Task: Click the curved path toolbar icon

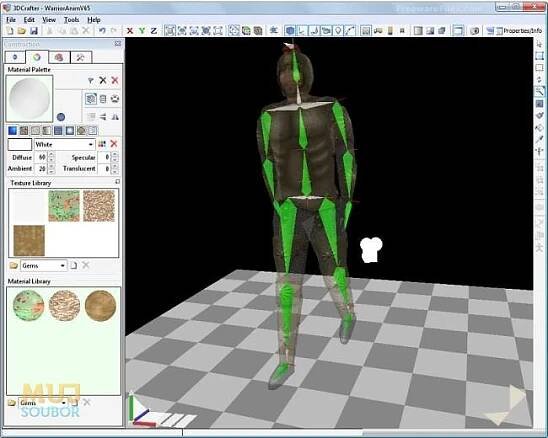Action: pyautogui.click(x=350, y=31)
